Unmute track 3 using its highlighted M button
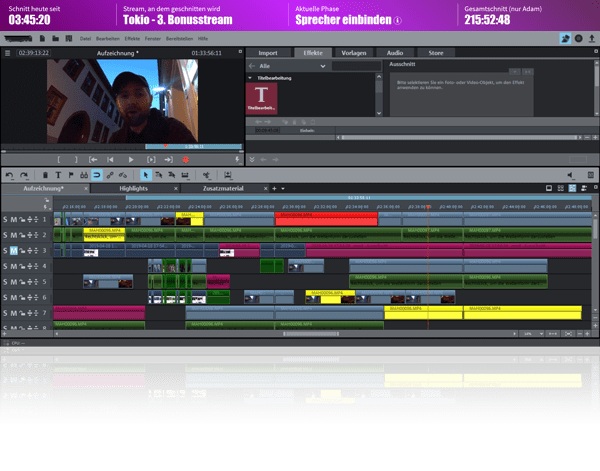 14,251
